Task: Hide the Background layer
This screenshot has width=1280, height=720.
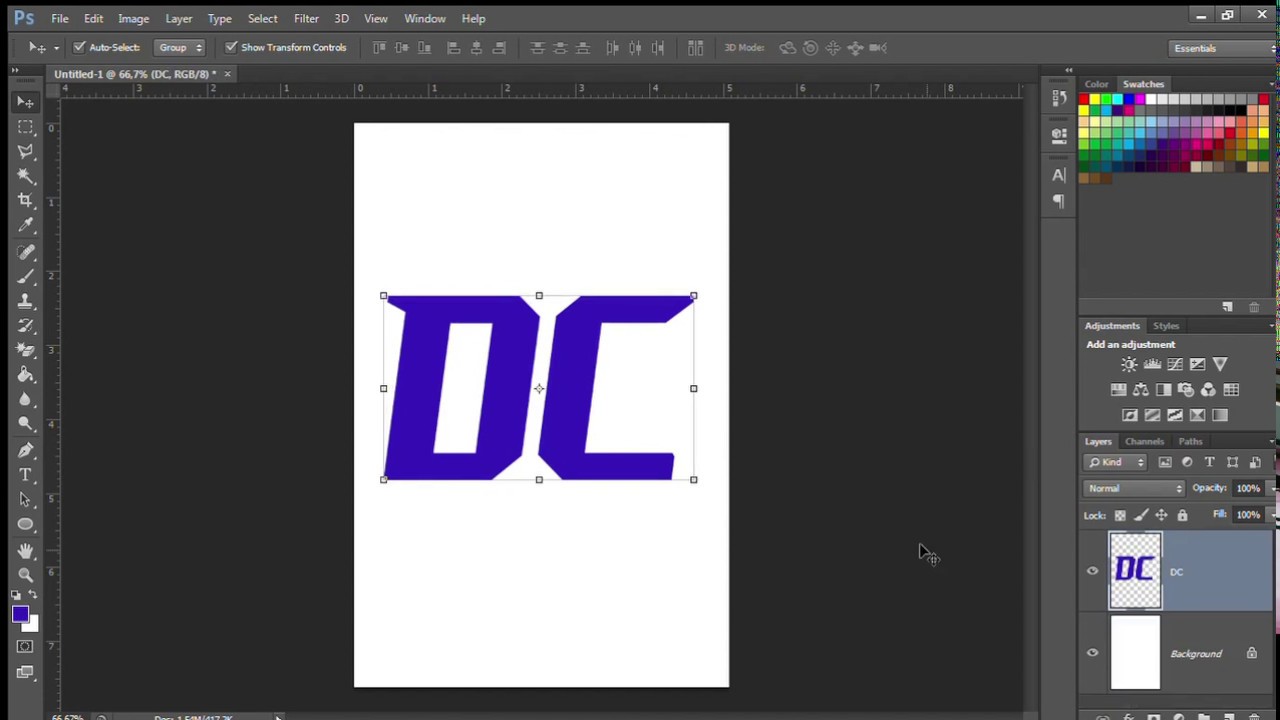Action: pos(1092,653)
